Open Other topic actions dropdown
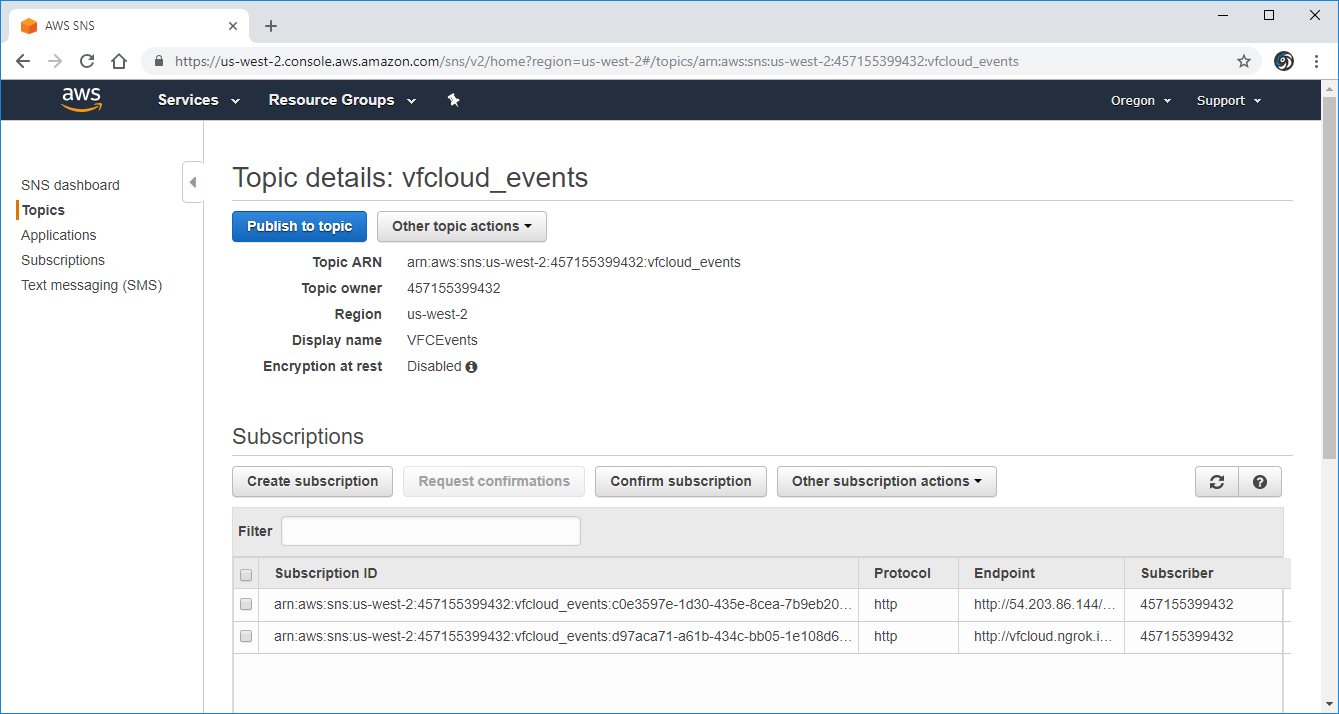Image resolution: width=1339 pixels, height=714 pixels. point(462,226)
